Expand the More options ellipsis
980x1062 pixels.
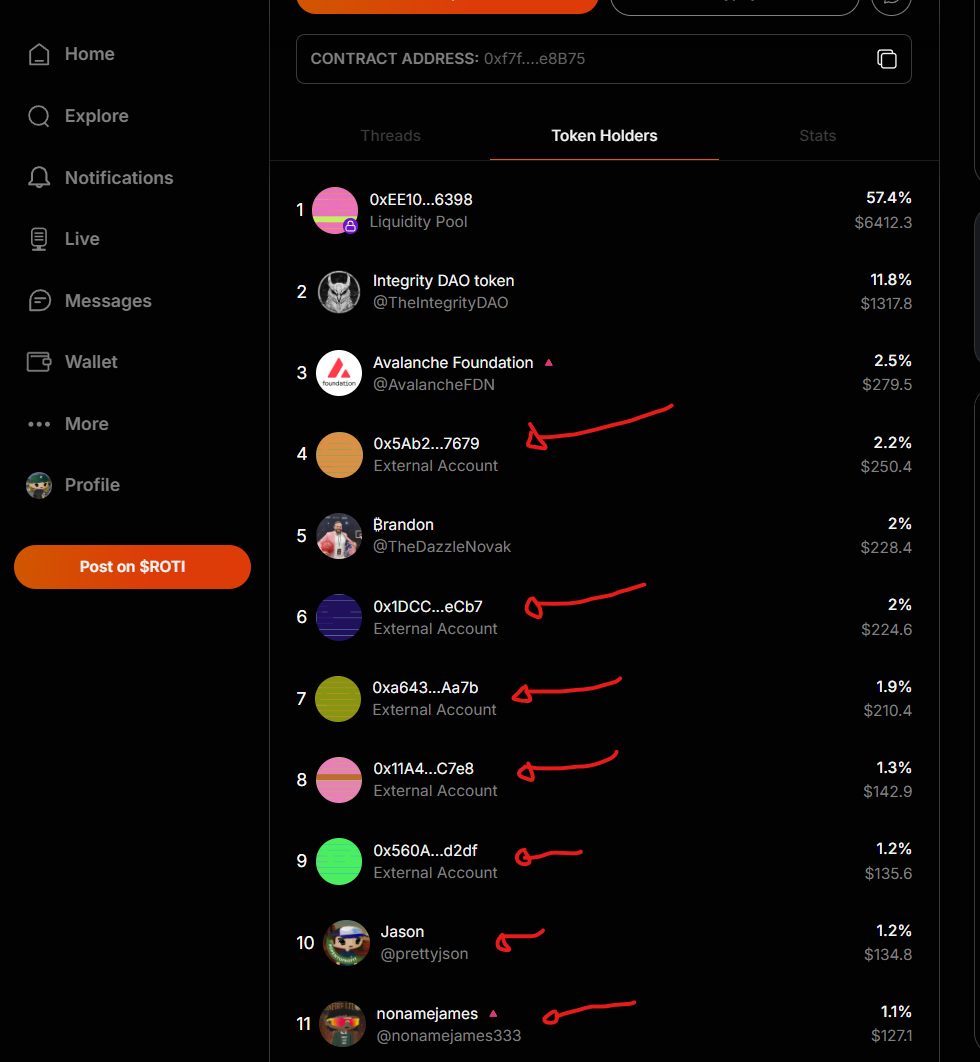click(39, 424)
